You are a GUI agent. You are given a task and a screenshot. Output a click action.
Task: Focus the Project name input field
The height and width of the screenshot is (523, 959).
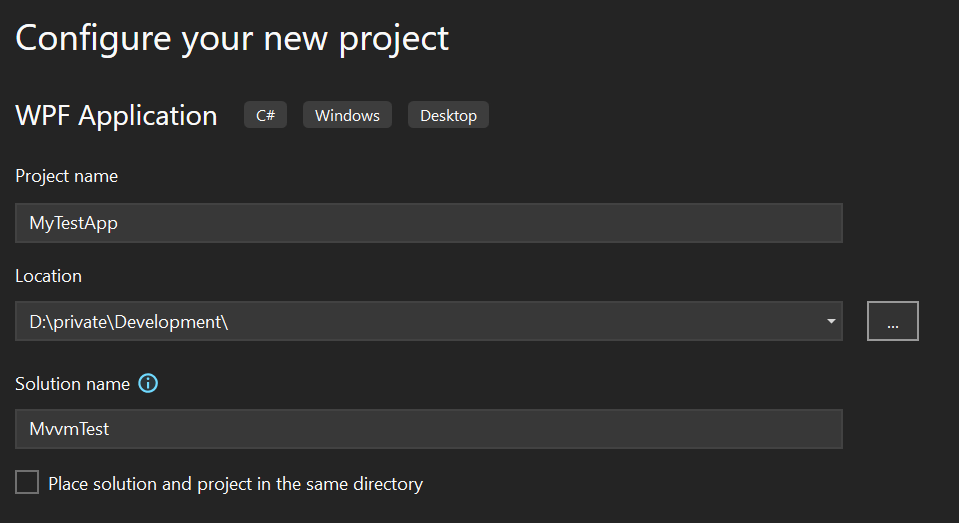(x=429, y=223)
